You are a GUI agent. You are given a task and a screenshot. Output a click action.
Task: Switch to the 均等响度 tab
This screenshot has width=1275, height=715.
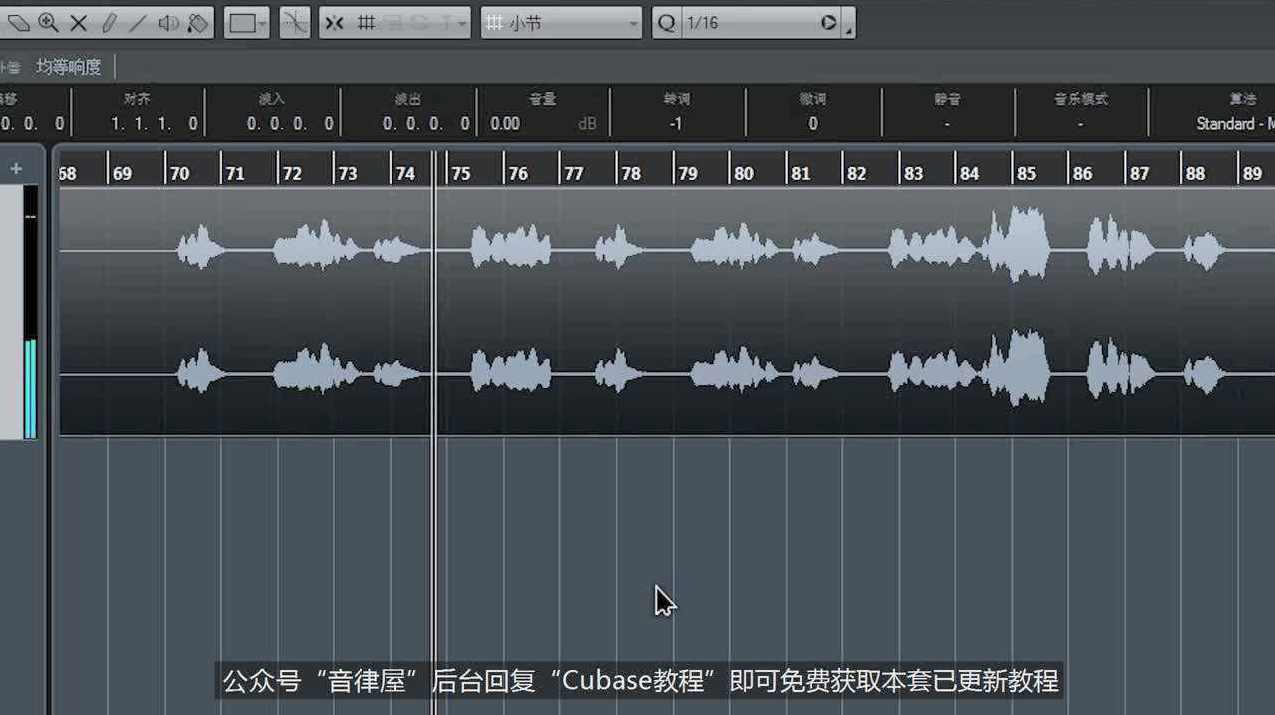pyautogui.click(x=68, y=66)
